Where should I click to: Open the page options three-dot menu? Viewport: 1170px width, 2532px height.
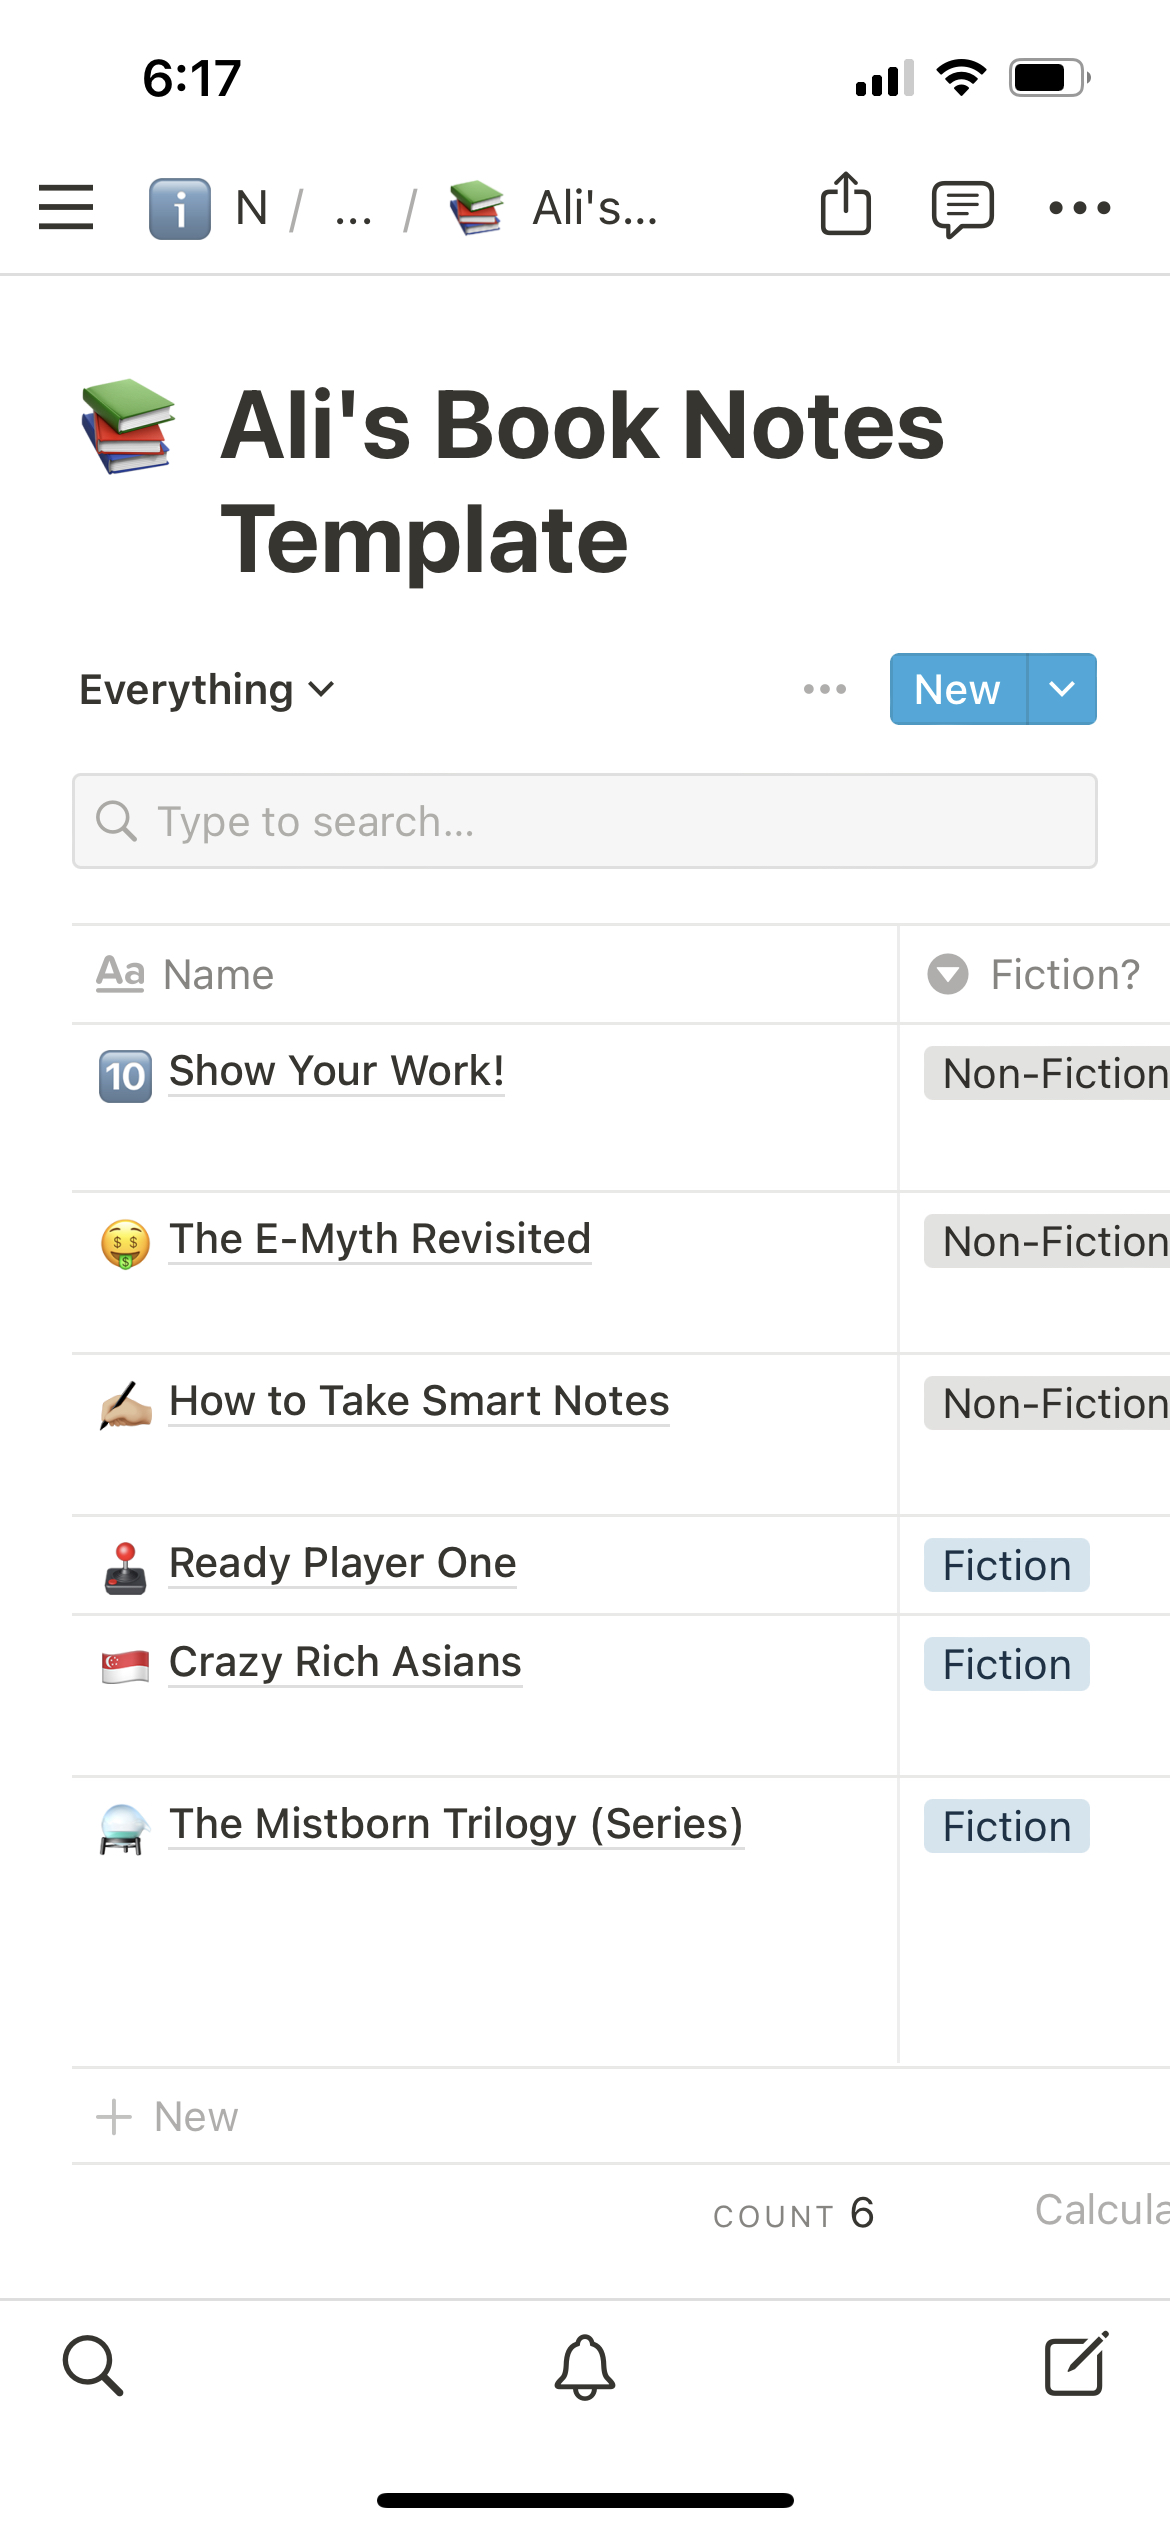click(1079, 208)
